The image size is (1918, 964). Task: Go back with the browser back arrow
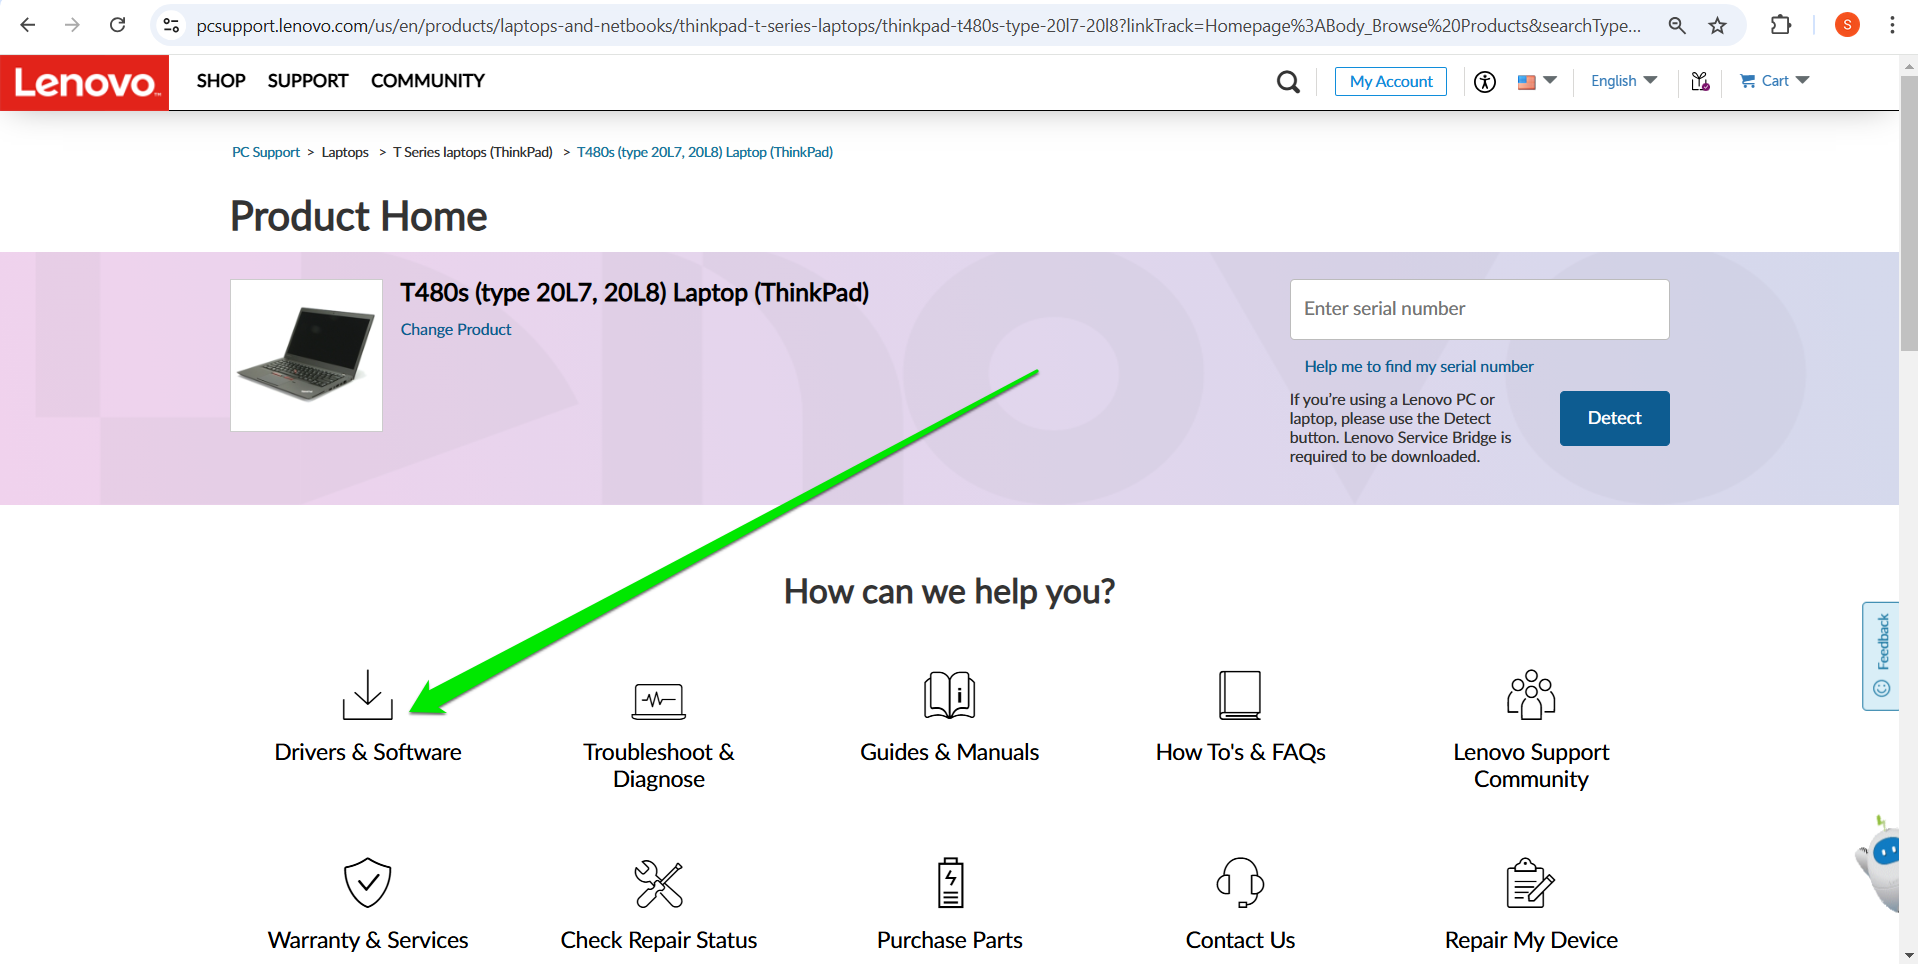pyautogui.click(x=28, y=25)
